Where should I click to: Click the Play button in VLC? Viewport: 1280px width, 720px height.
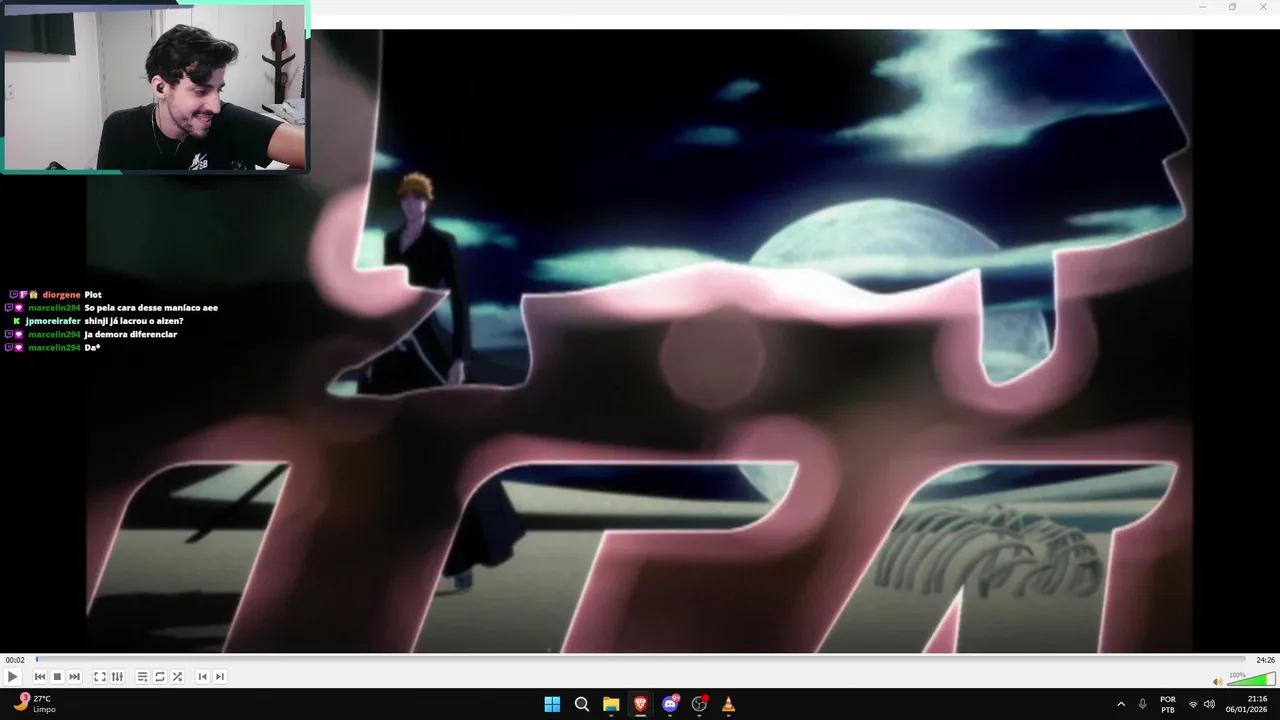point(13,677)
